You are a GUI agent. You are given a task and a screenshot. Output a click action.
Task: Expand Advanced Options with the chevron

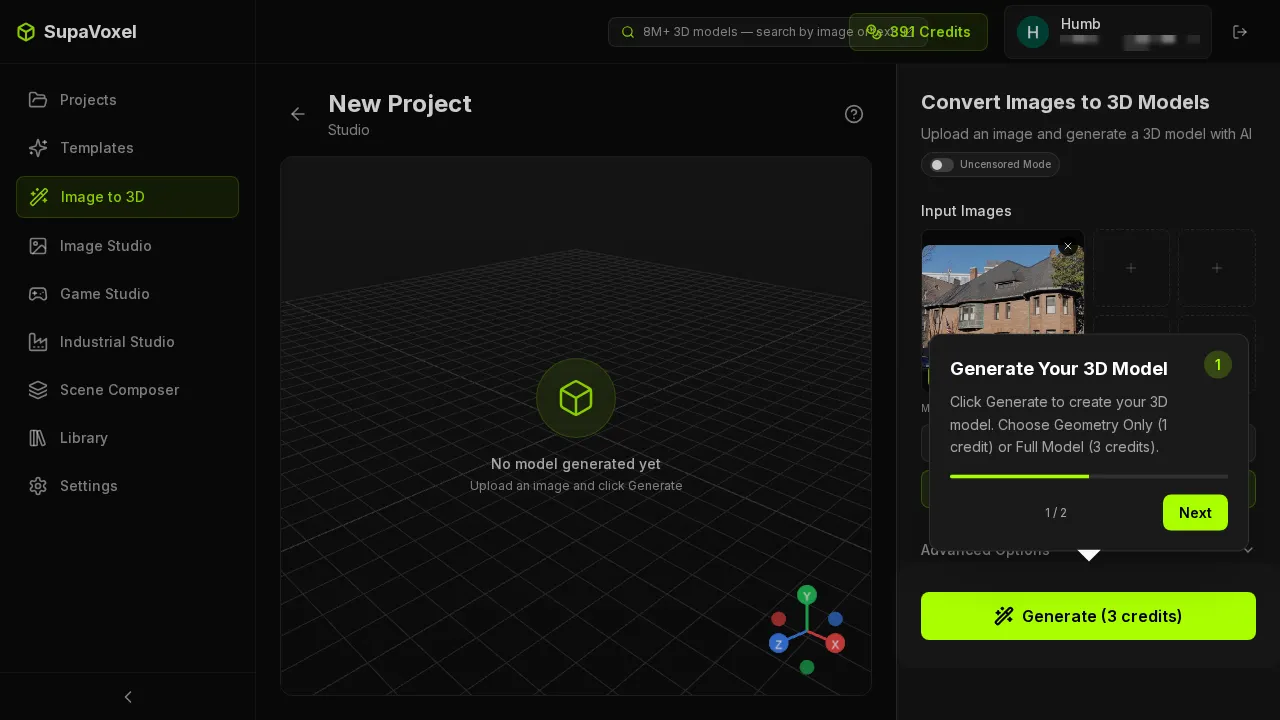[1247, 550]
